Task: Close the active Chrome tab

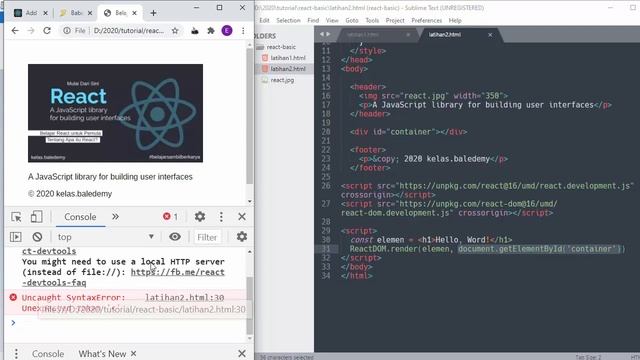Action: pos(134,13)
